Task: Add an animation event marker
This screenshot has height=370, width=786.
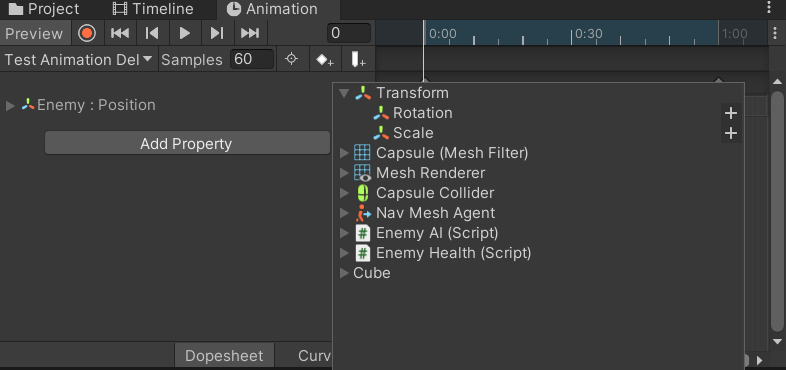Action: click(358, 60)
